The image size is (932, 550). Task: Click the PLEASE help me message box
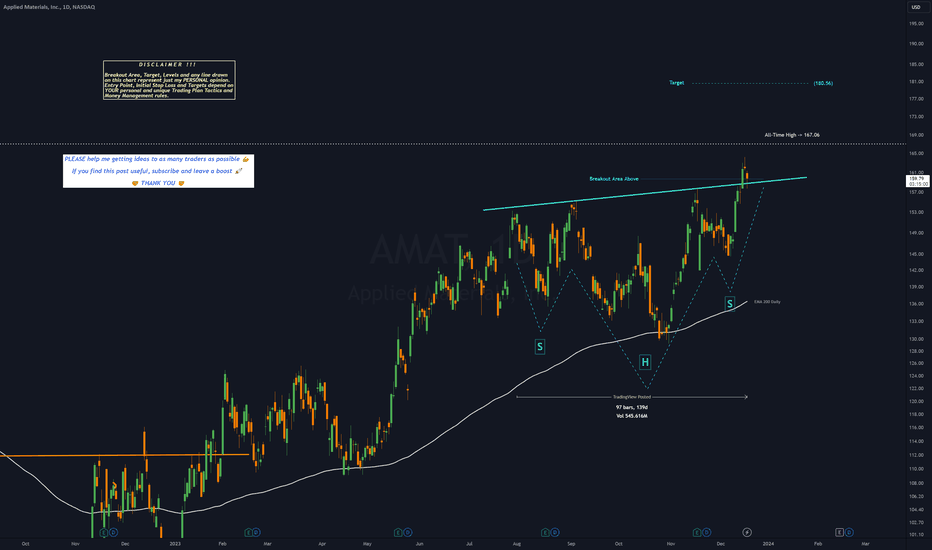[159, 171]
